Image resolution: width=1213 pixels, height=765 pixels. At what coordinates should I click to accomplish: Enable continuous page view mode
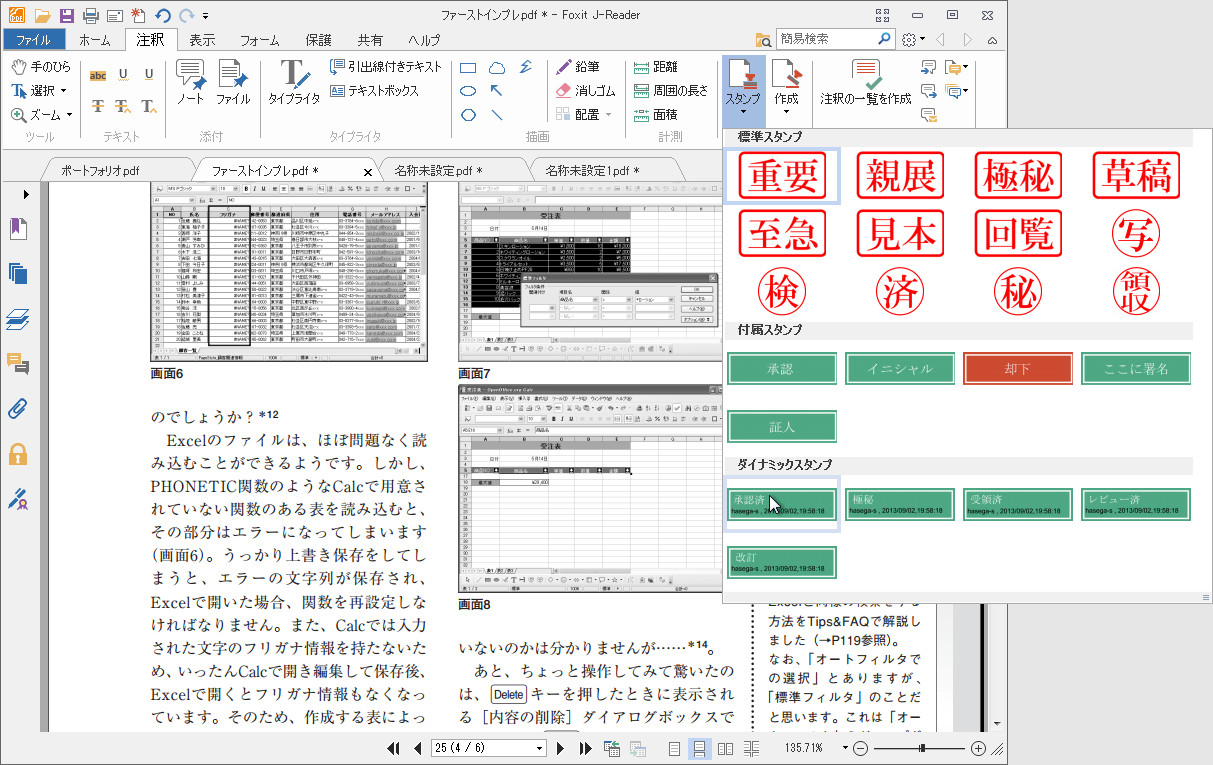(x=701, y=748)
